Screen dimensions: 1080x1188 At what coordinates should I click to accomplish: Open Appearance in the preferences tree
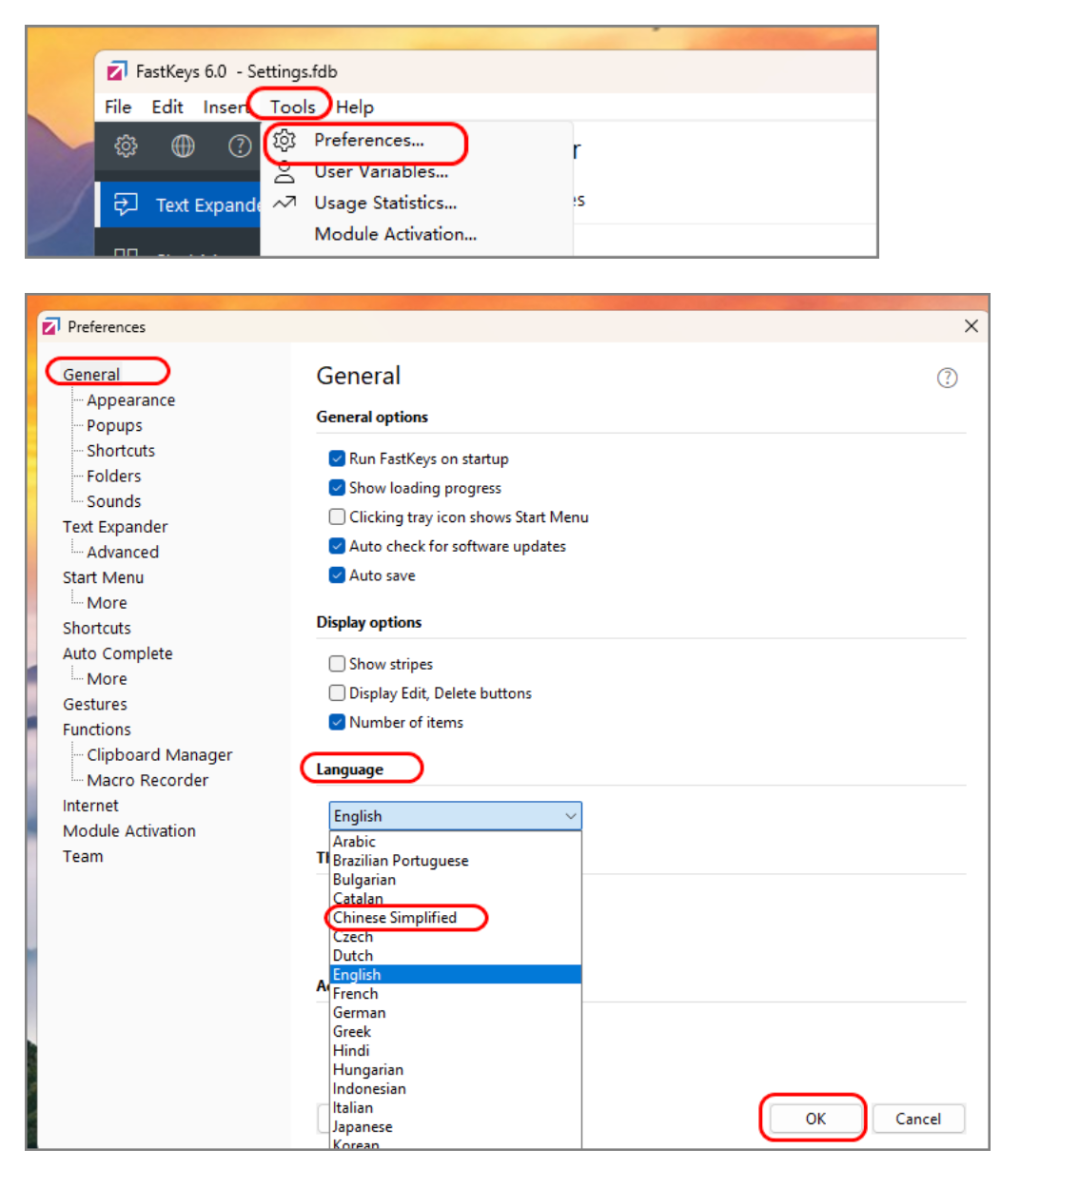click(x=130, y=400)
